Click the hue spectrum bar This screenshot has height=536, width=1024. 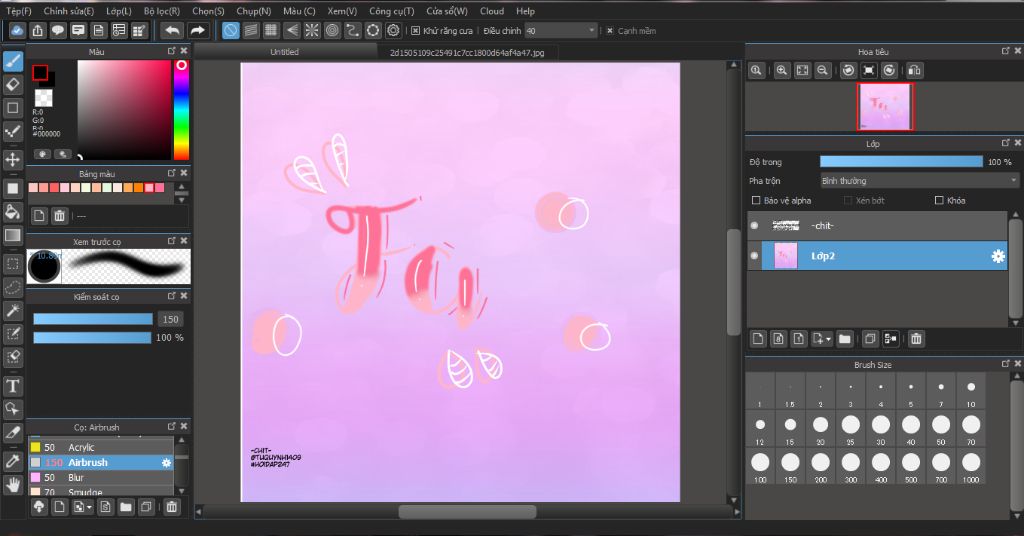coord(181,110)
